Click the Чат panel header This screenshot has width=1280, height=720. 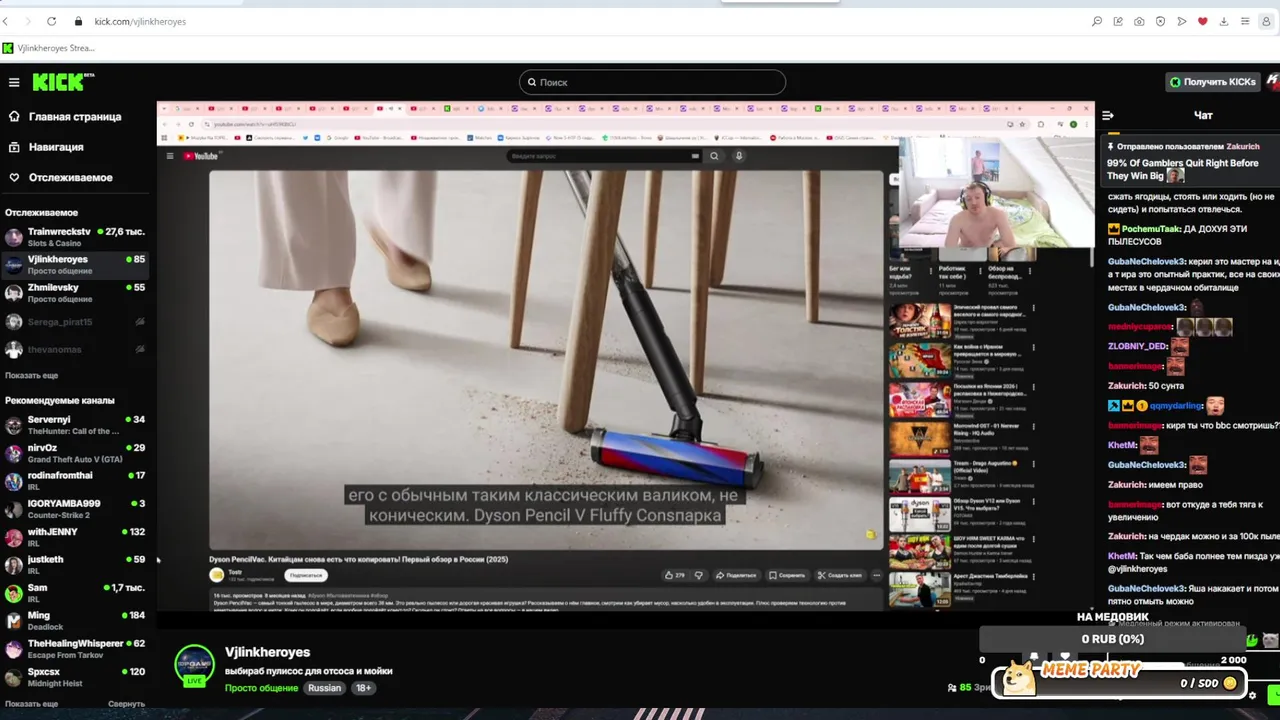pyautogui.click(x=1203, y=116)
